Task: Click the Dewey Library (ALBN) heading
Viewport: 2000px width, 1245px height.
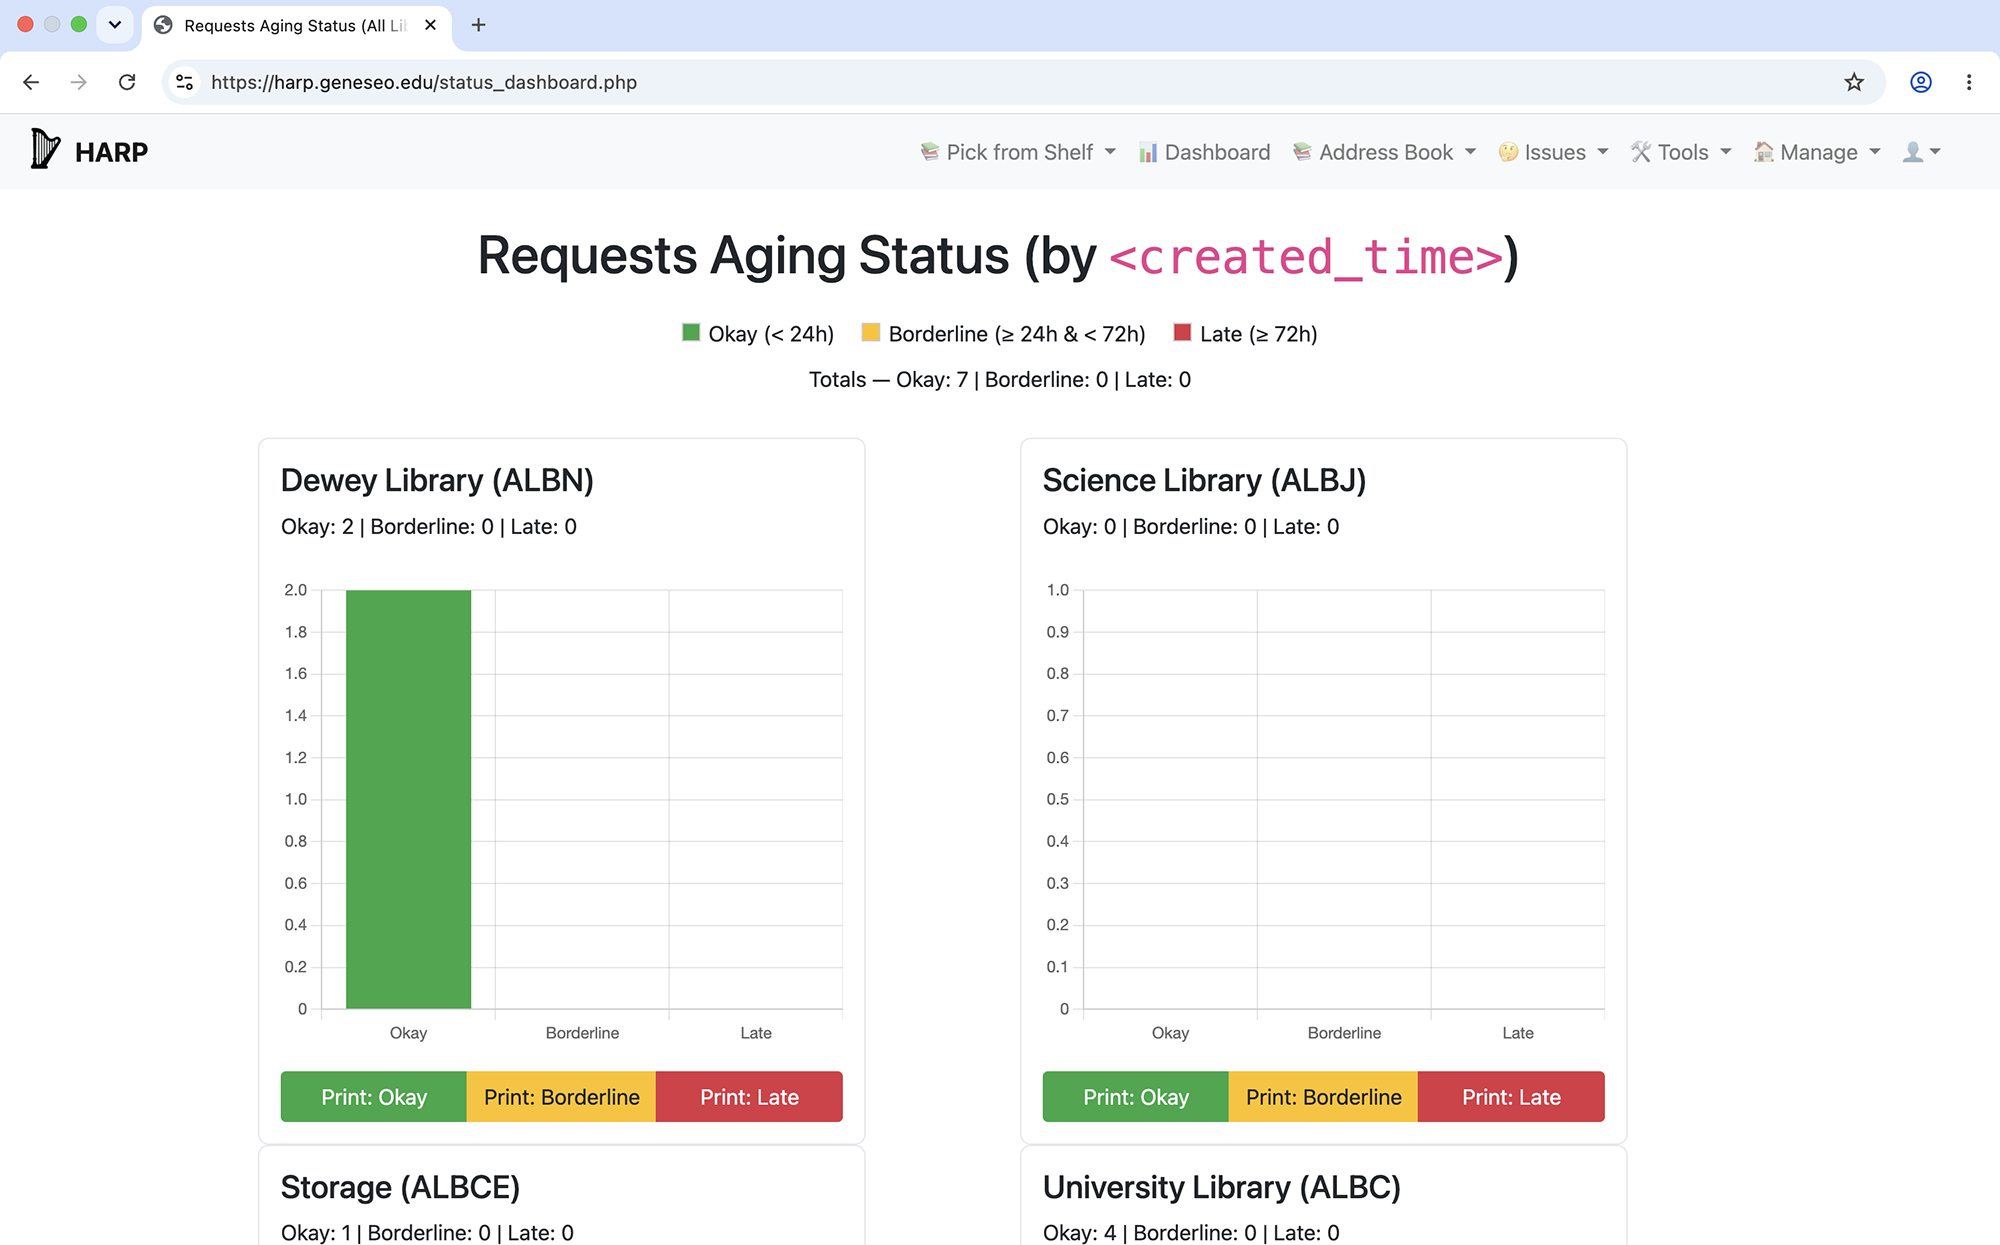Action: coord(437,480)
